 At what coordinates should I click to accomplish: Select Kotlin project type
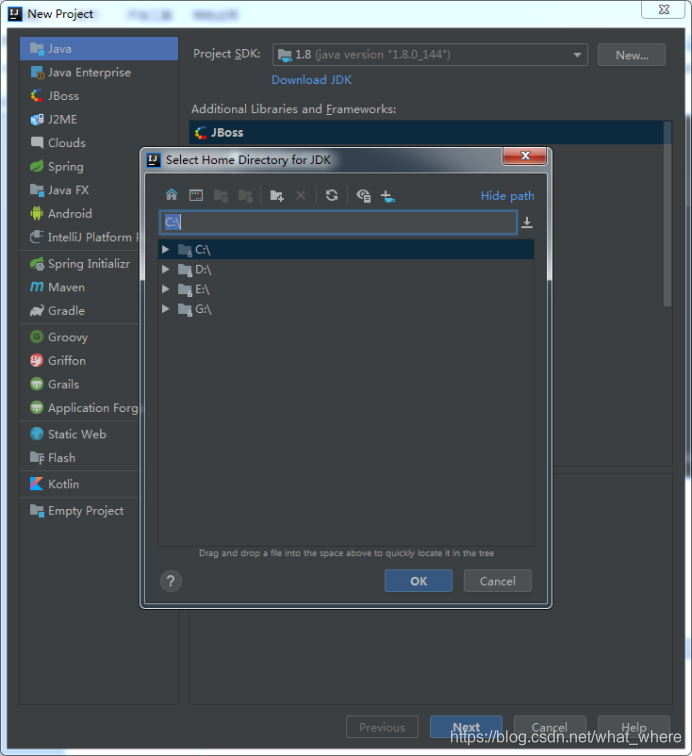[x=80, y=484]
